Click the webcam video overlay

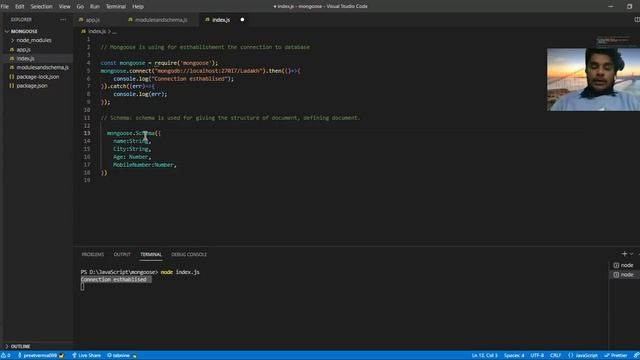point(593,80)
